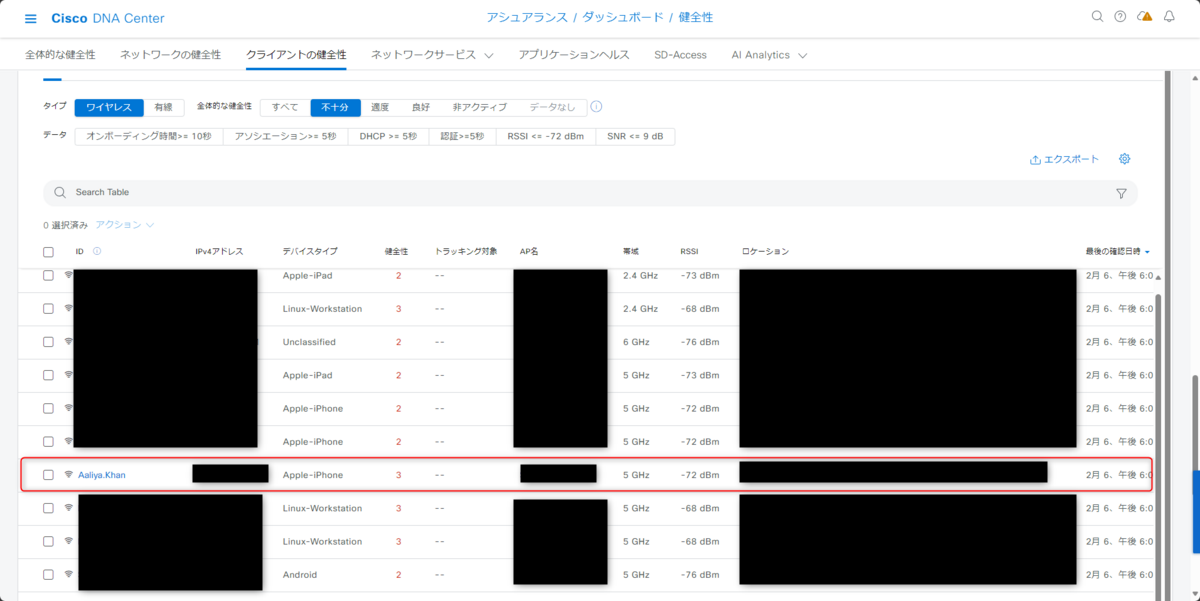Click the IPv4アドレス column header
This screenshot has width=1200, height=601.
pos(219,252)
